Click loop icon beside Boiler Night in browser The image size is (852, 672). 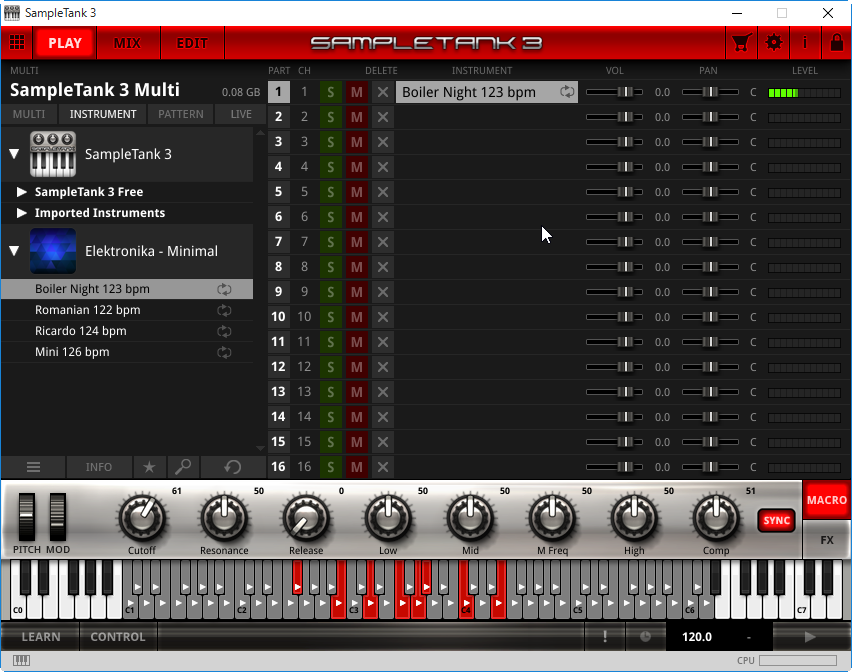(224, 290)
